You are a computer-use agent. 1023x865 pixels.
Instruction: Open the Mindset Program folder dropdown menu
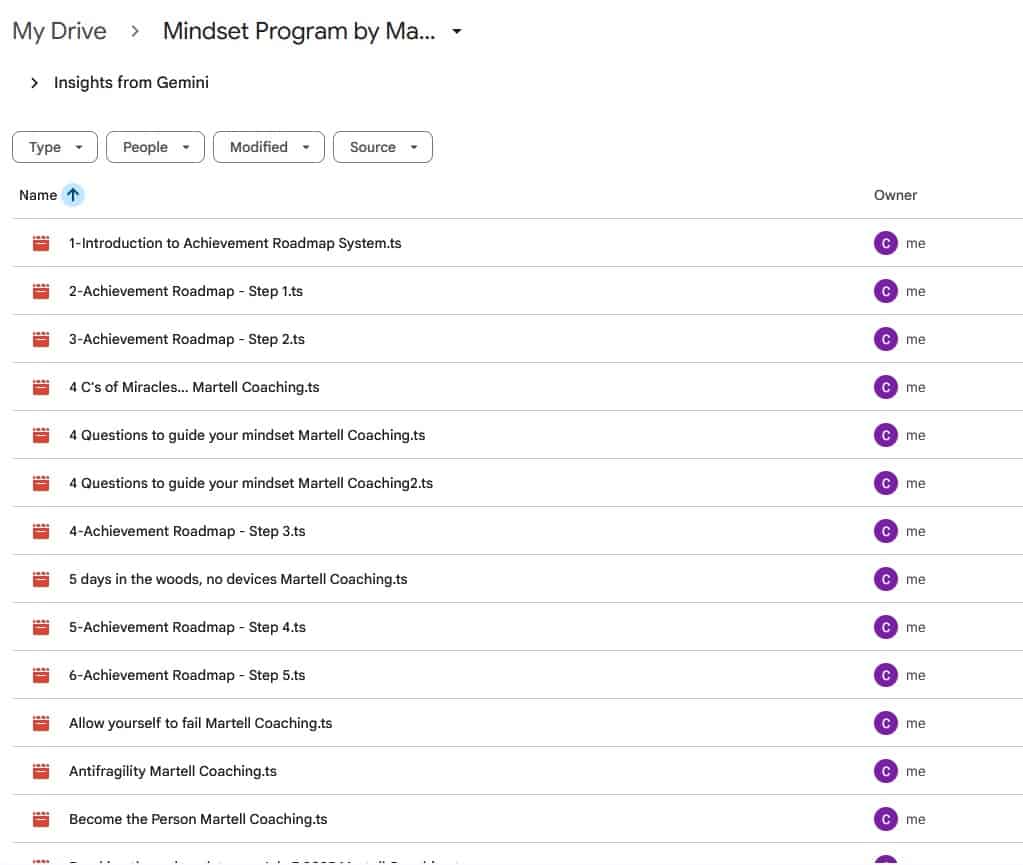coord(457,32)
